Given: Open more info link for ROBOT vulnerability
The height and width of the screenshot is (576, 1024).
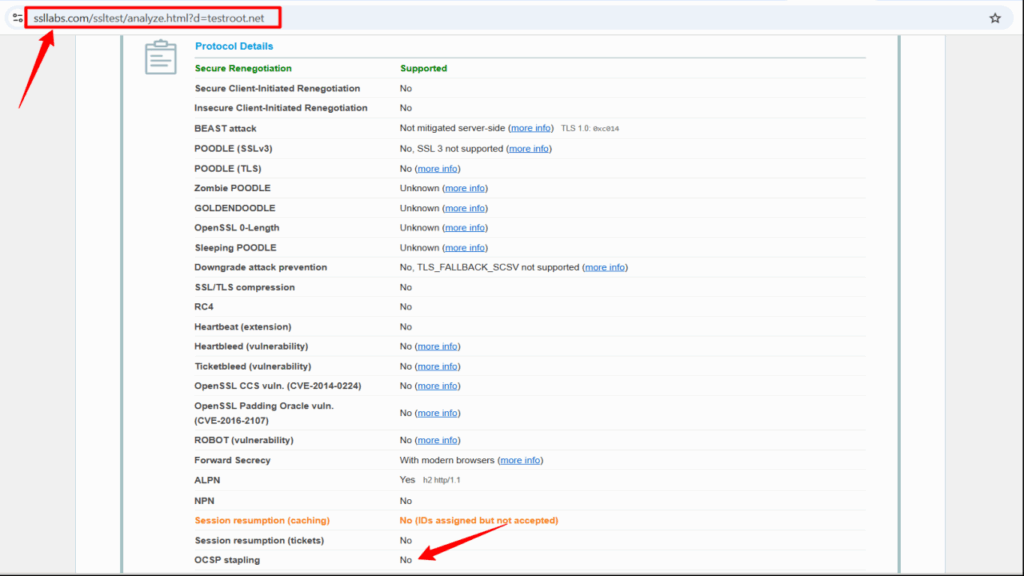Looking at the screenshot, I should (437, 440).
